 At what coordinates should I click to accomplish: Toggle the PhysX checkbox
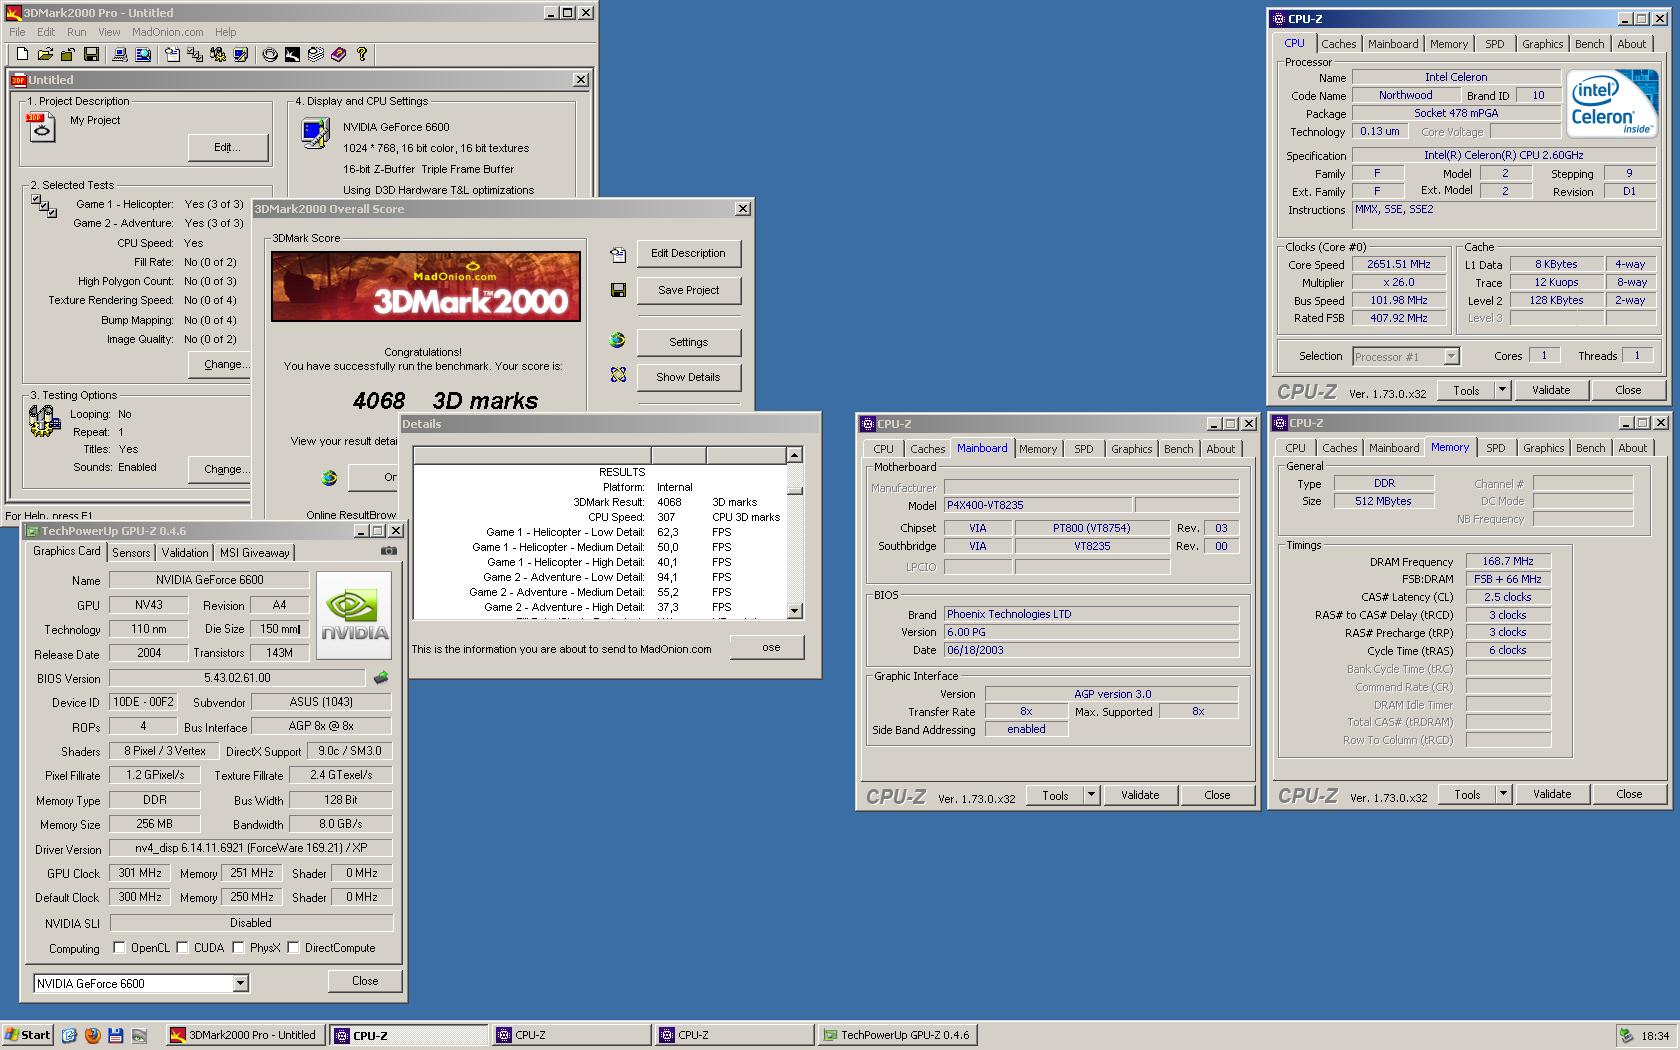pyautogui.click(x=238, y=947)
